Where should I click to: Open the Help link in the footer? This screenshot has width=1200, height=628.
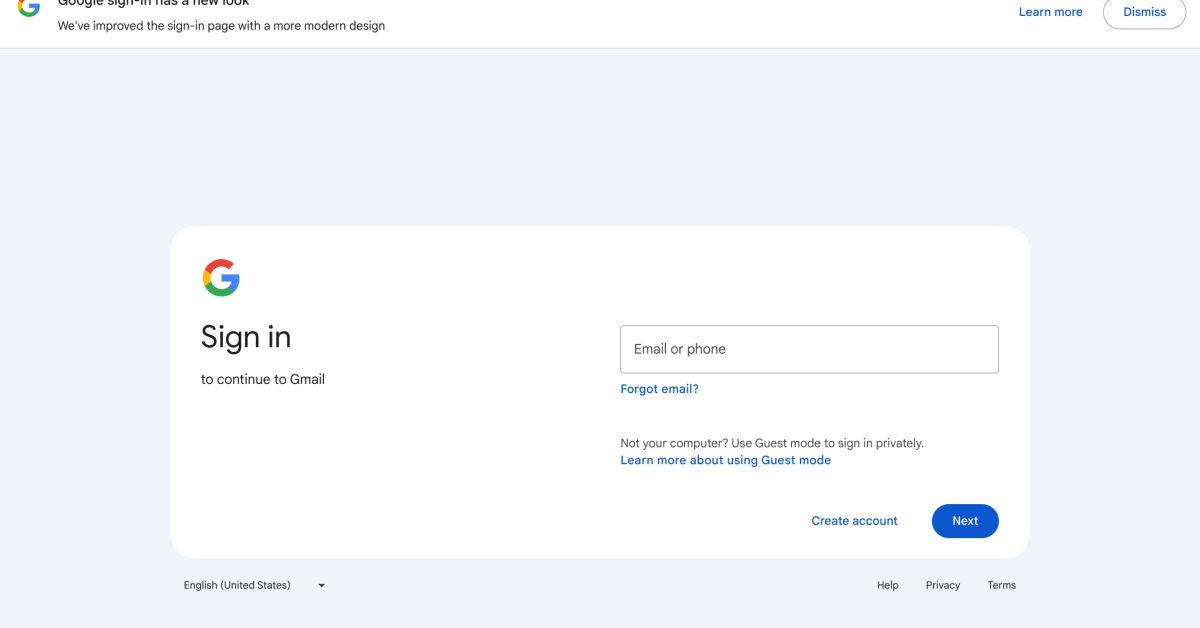(x=887, y=586)
